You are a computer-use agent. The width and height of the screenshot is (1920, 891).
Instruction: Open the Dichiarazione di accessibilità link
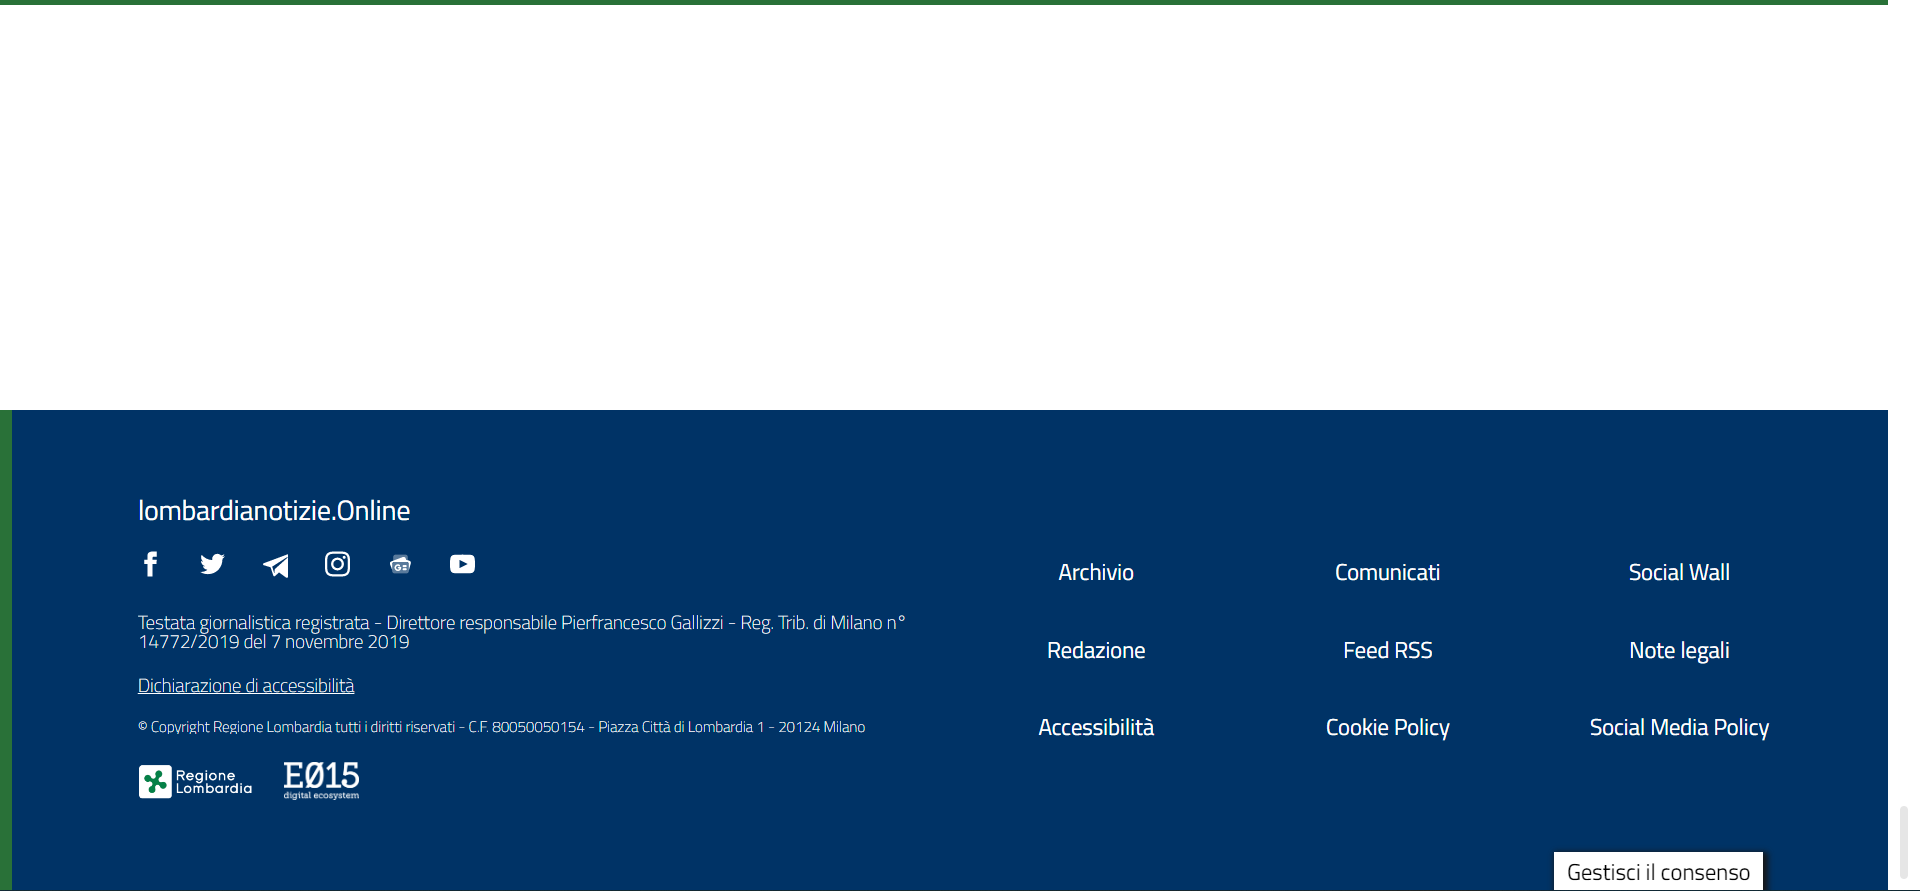click(246, 686)
